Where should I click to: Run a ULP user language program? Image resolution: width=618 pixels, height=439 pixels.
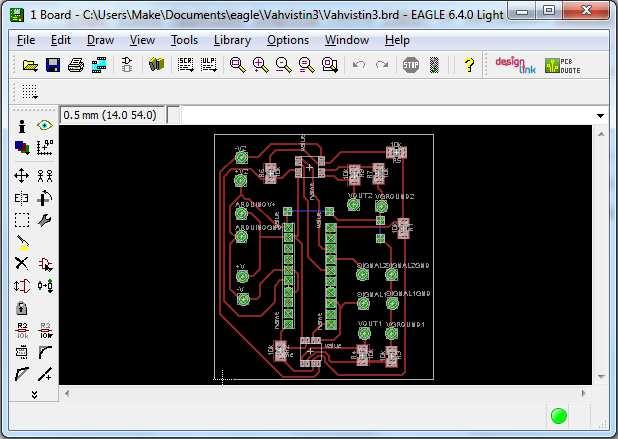click(x=208, y=65)
